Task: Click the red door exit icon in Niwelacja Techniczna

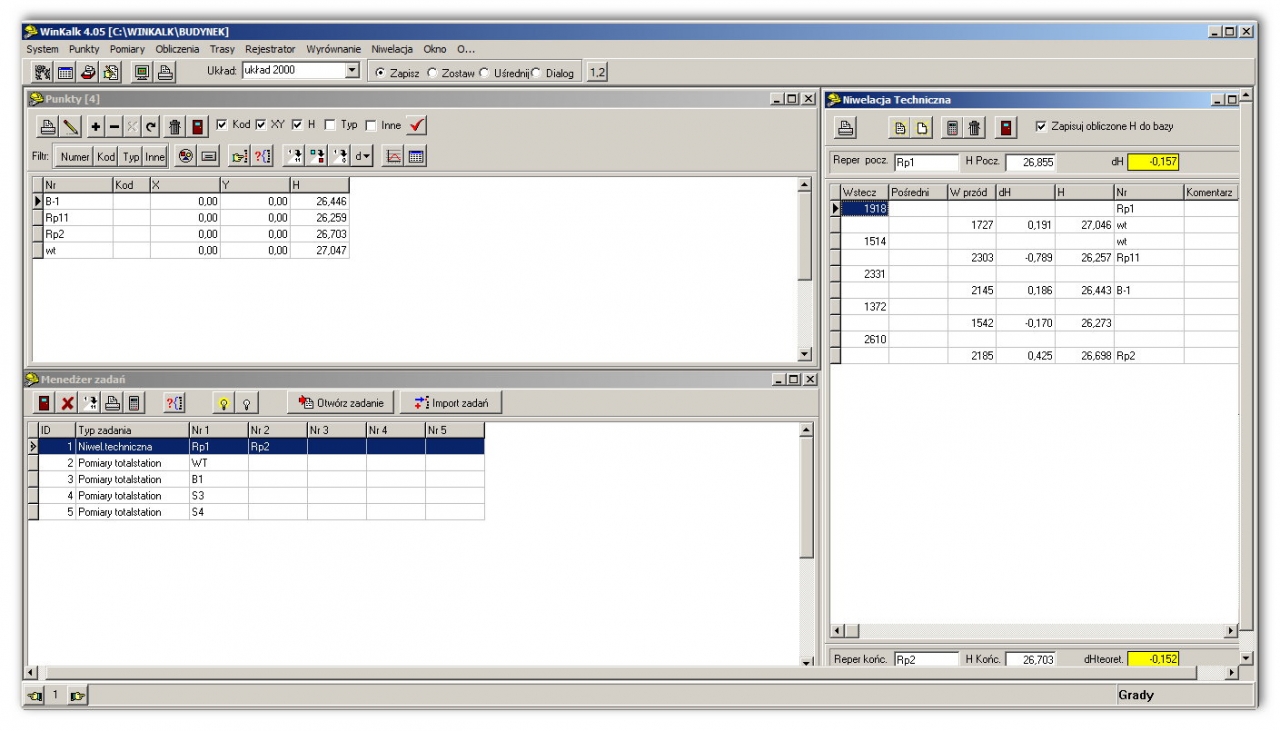Action: tap(1007, 128)
